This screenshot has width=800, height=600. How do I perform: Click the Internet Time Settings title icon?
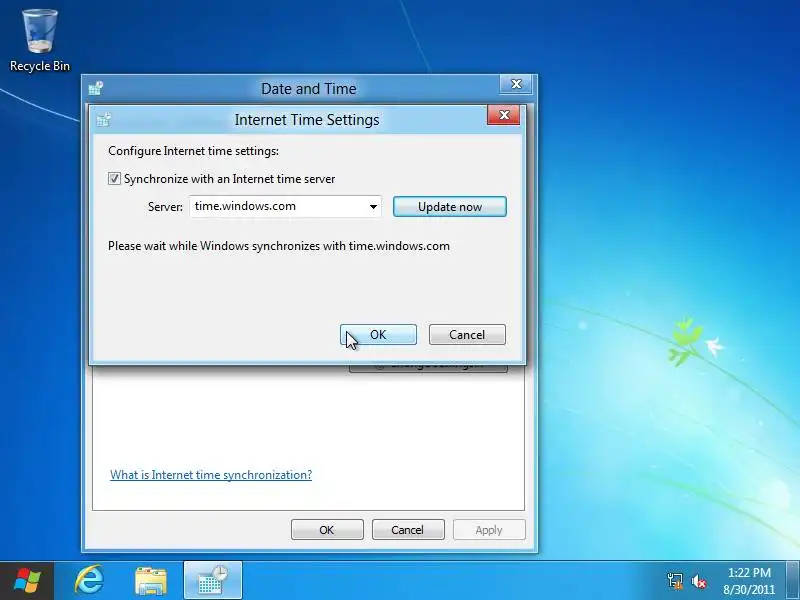coord(104,119)
